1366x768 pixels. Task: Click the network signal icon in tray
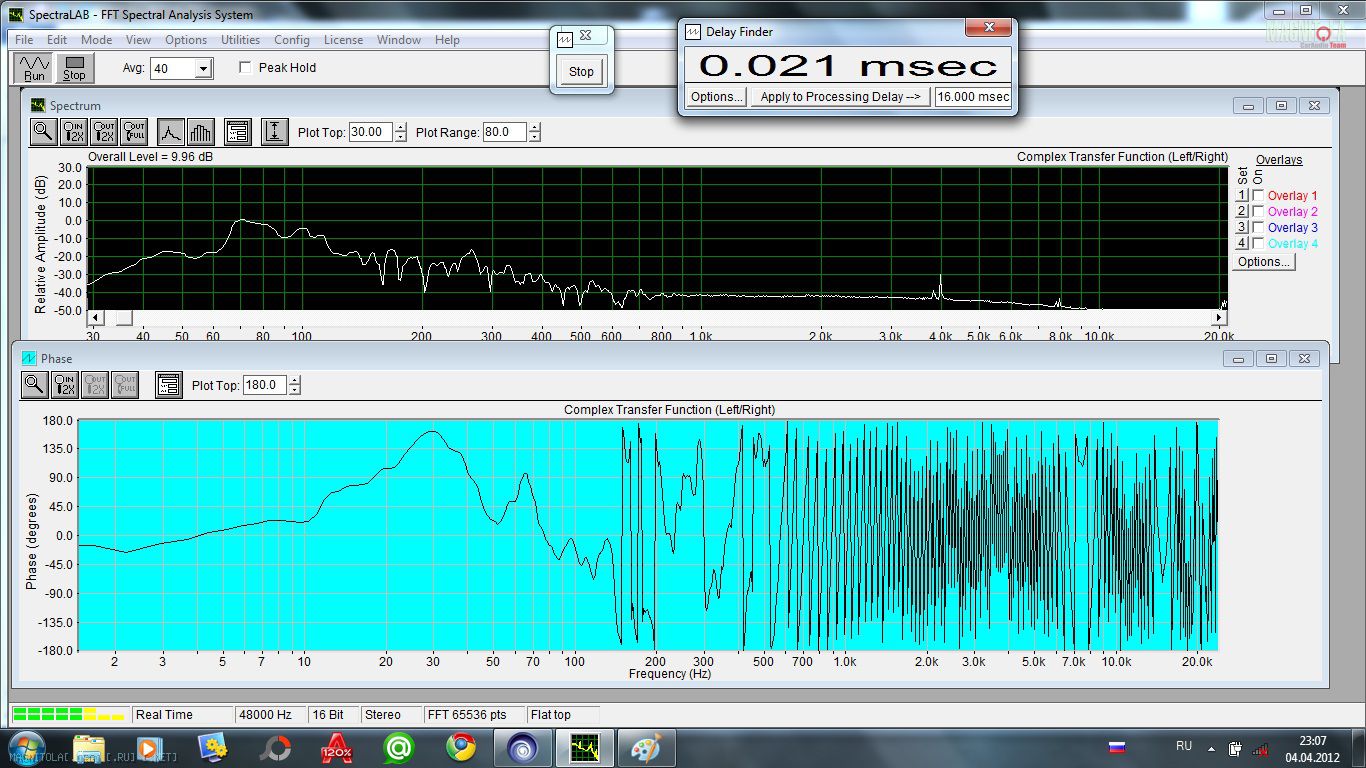(x=1260, y=748)
